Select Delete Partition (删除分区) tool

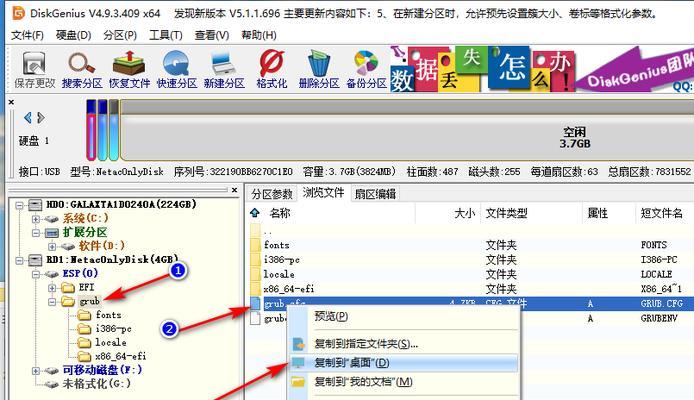click(x=319, y=70)
